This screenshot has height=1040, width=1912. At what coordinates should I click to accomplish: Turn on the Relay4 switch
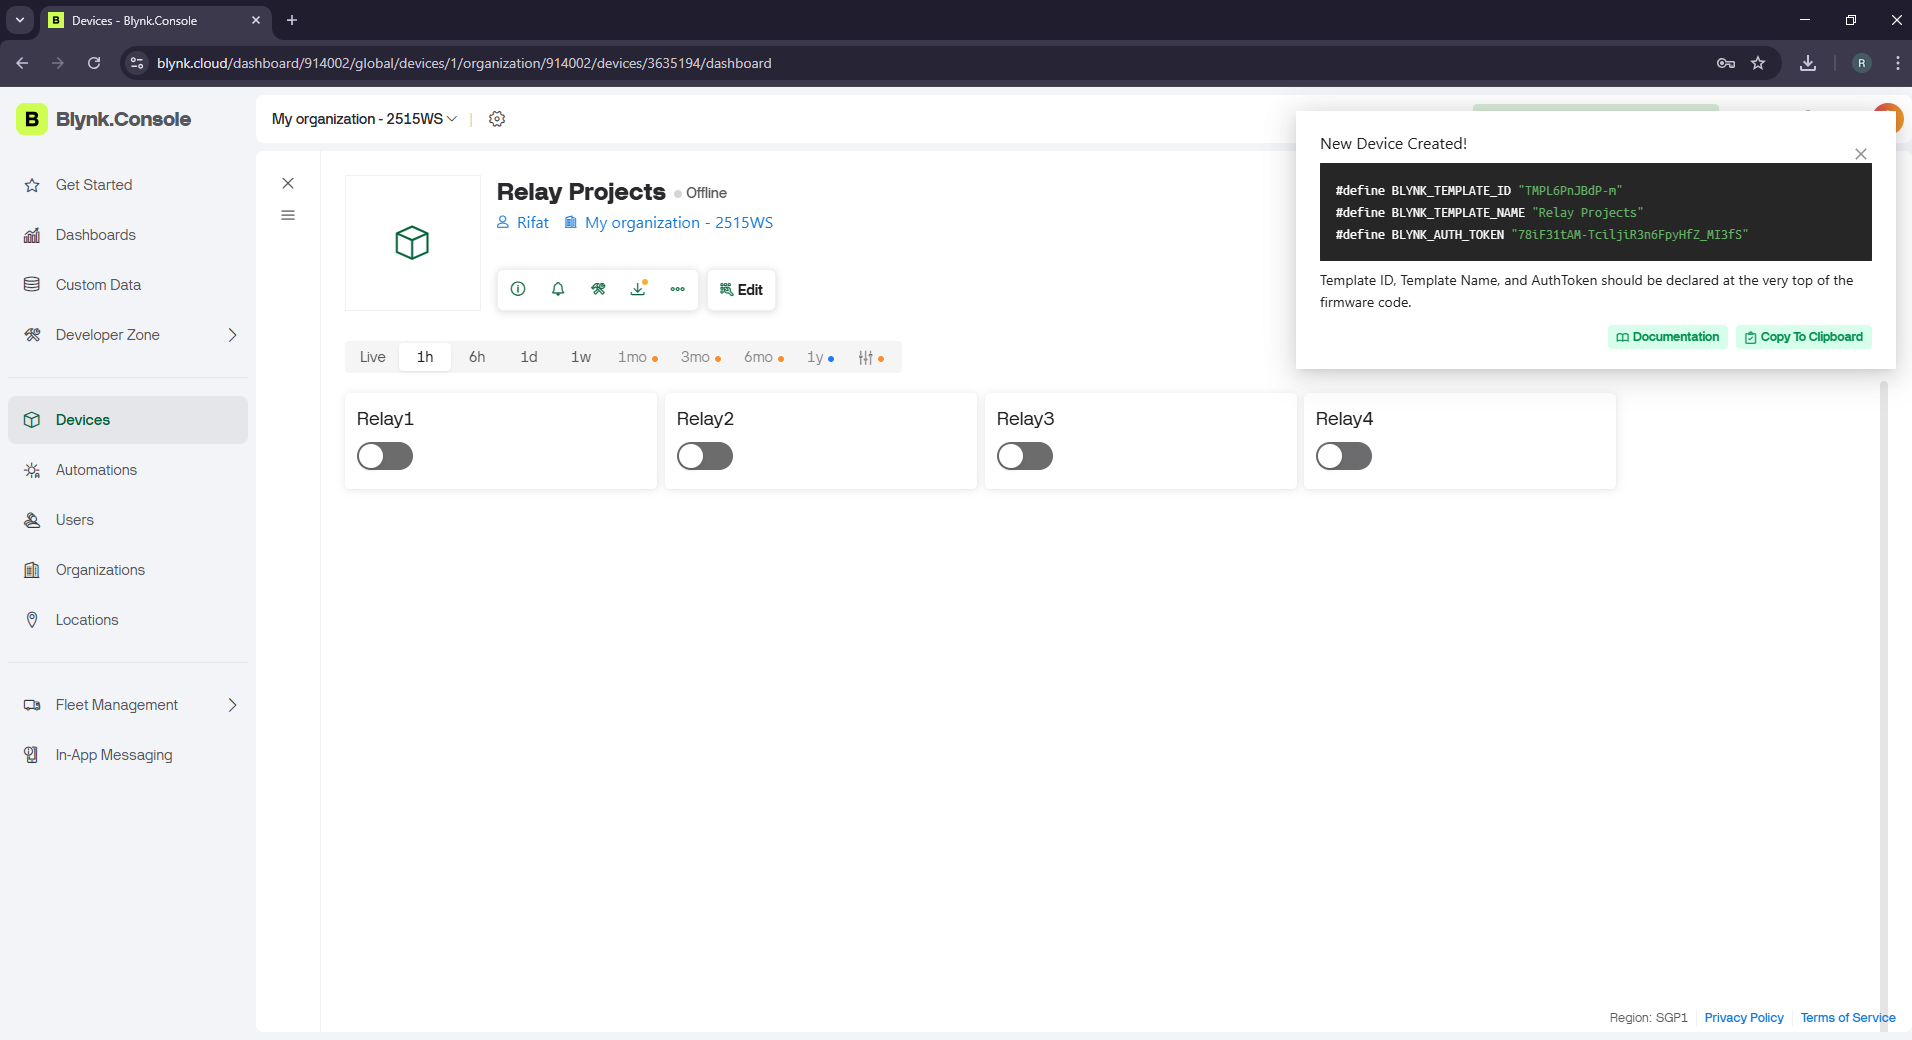pyautogui.click(x=1344, y=456)
